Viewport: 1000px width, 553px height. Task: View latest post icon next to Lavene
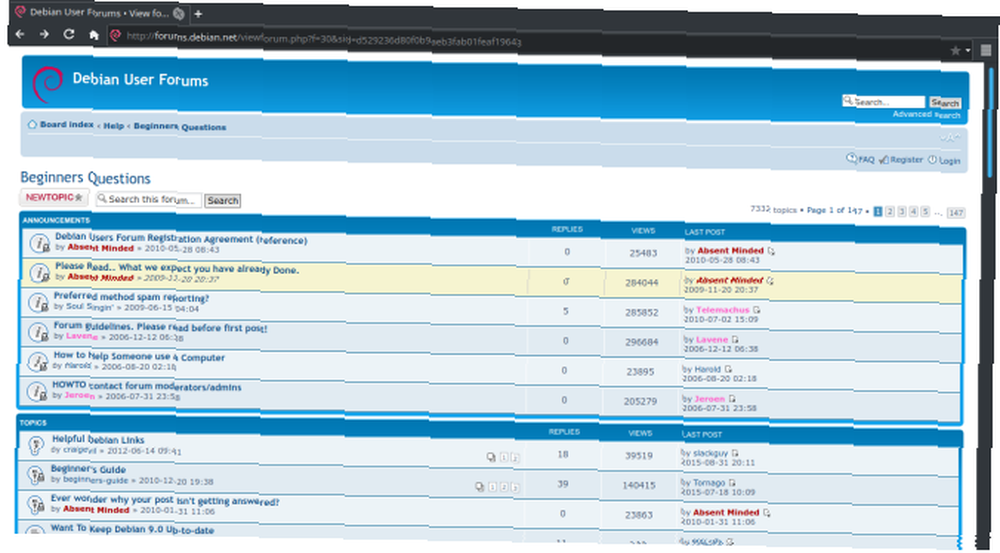pos(735,339)
